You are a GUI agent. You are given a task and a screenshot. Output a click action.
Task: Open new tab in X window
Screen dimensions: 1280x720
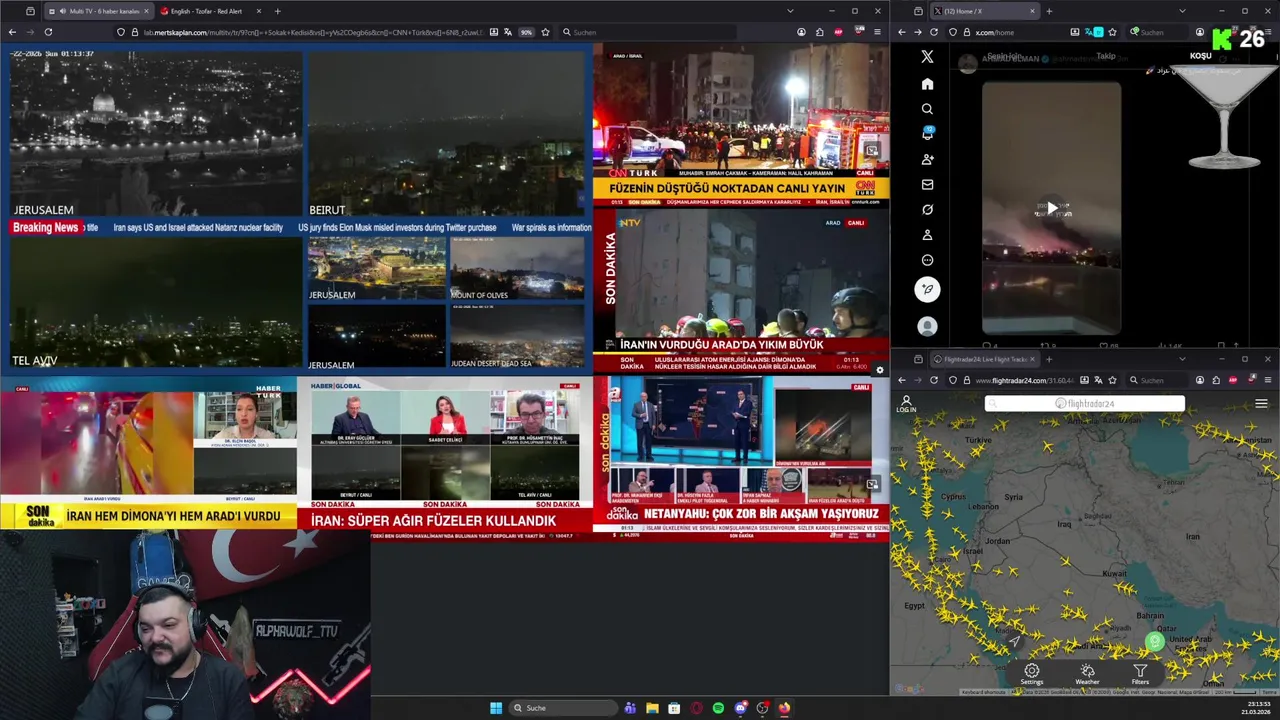pos(1049,11)
